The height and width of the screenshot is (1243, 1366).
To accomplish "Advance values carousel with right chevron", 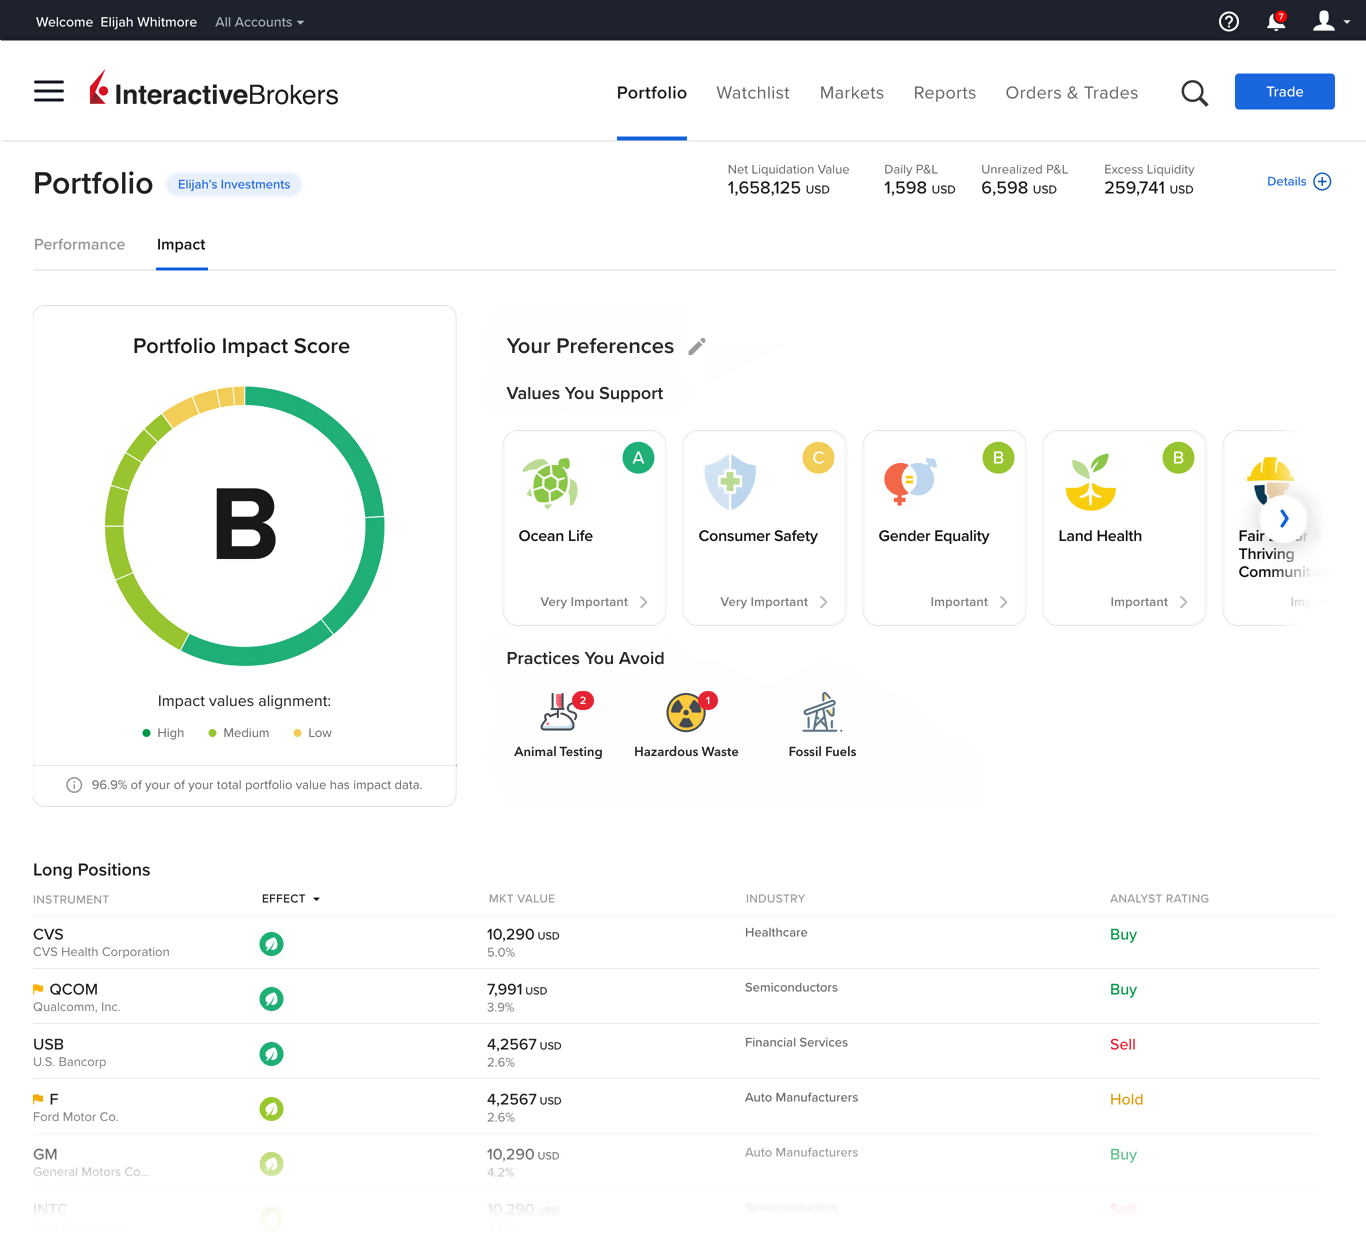I will (x=1283, y=519).
